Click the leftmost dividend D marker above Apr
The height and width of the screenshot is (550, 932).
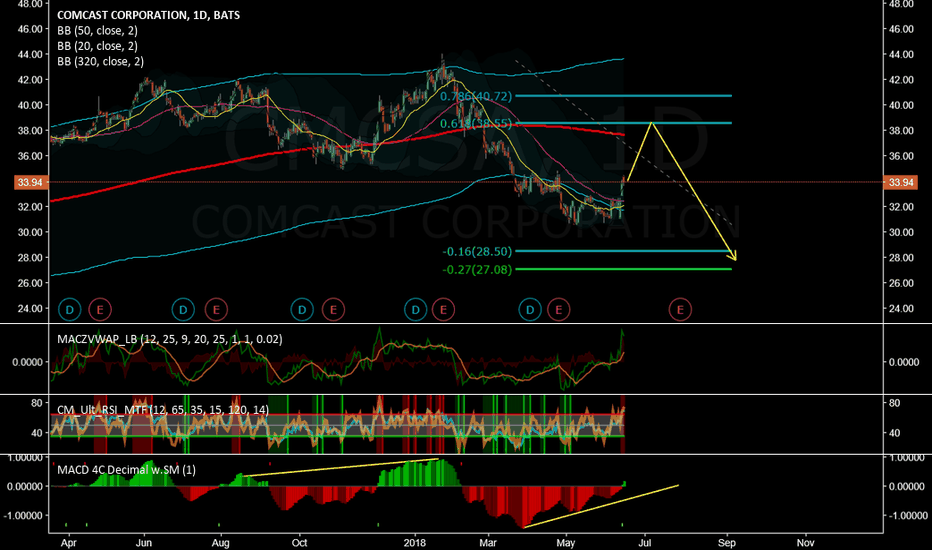coord(70,310)
